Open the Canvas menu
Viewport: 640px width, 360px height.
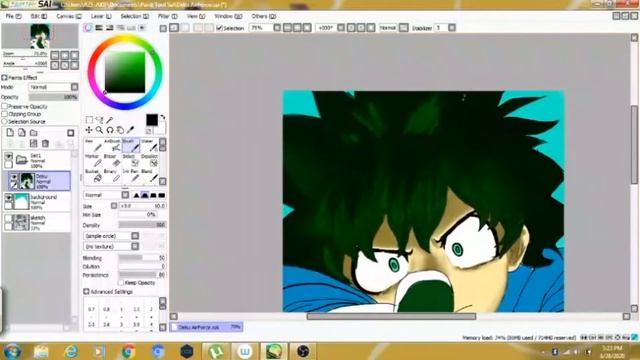69,16
